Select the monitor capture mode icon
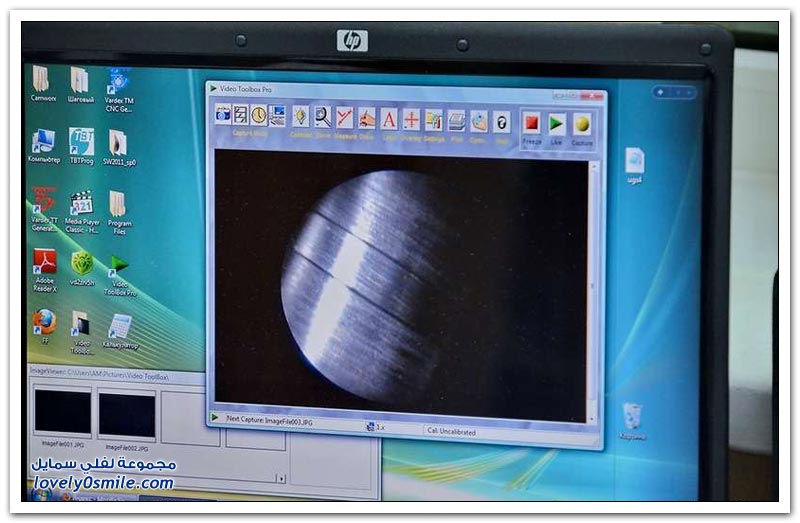The image size is (800, 523). pos(277,115)
